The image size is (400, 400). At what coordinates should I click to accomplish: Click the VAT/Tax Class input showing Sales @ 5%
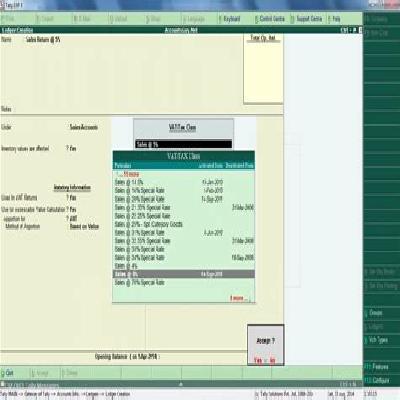183,144
